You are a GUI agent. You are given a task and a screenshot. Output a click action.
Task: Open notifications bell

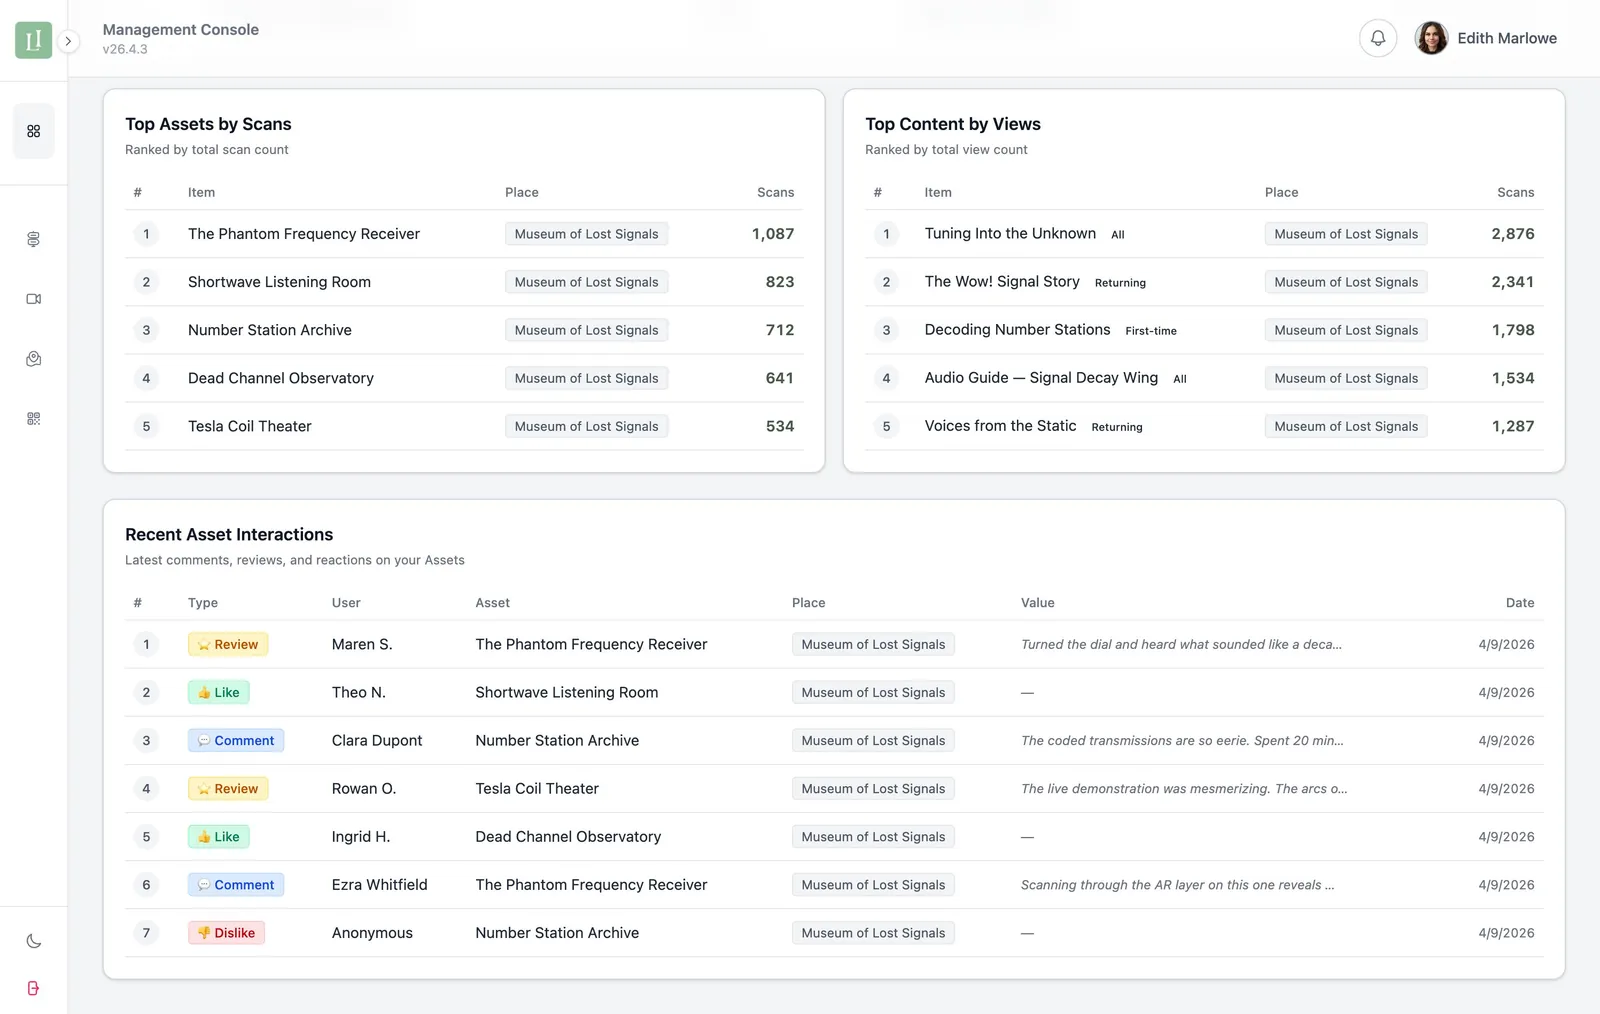(x=1377, y=38)
